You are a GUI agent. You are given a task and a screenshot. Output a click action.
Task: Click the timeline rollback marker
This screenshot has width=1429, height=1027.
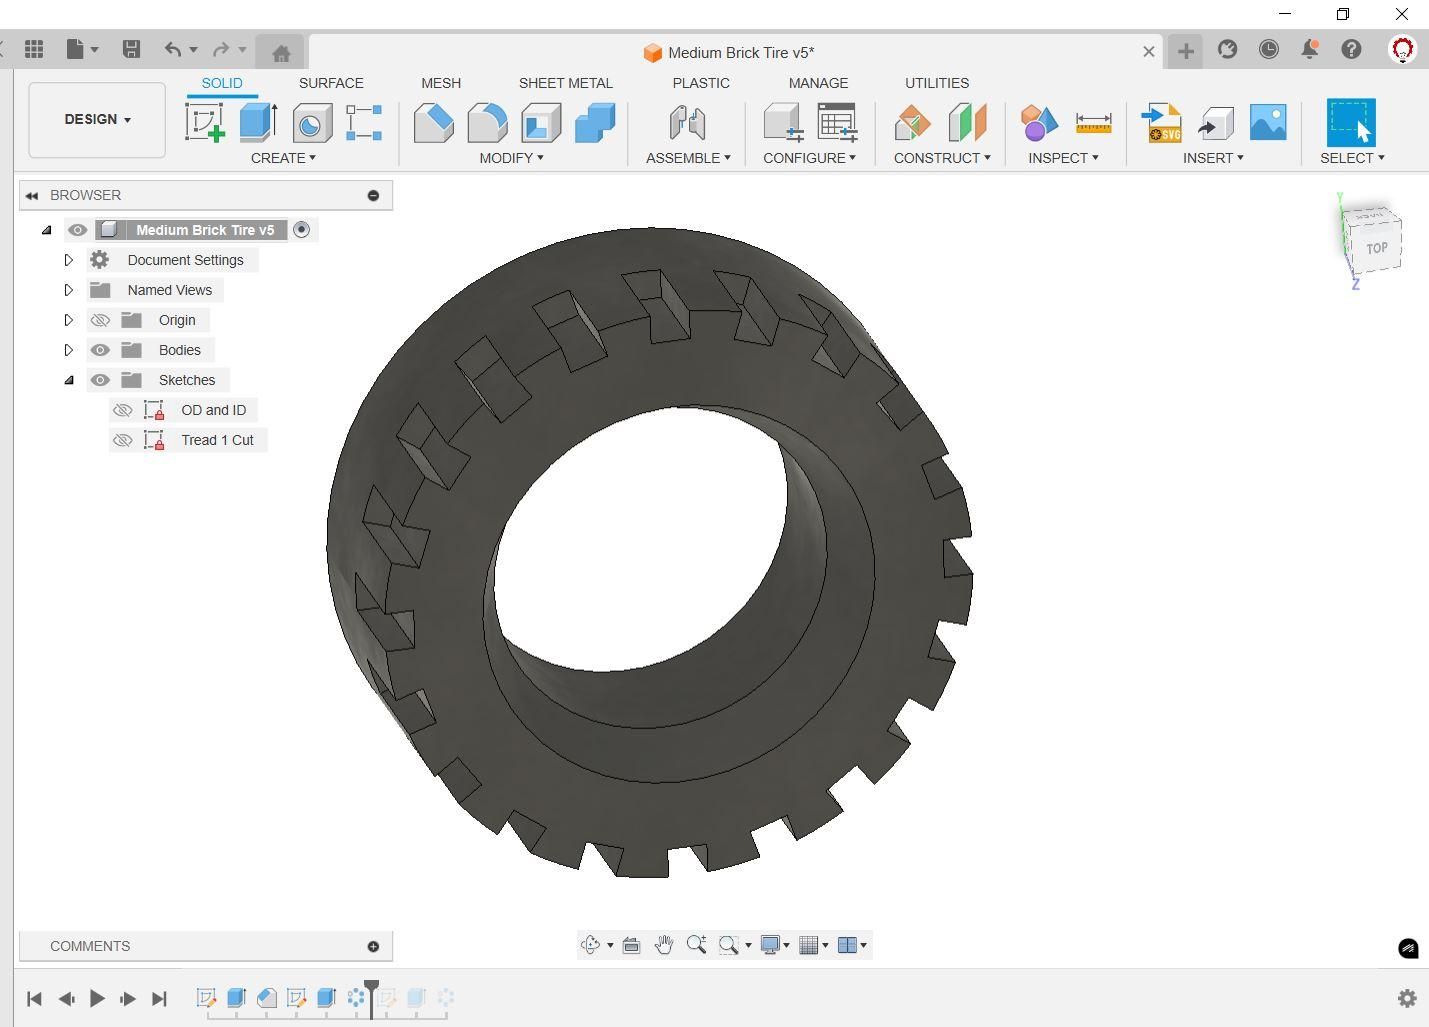371,998
